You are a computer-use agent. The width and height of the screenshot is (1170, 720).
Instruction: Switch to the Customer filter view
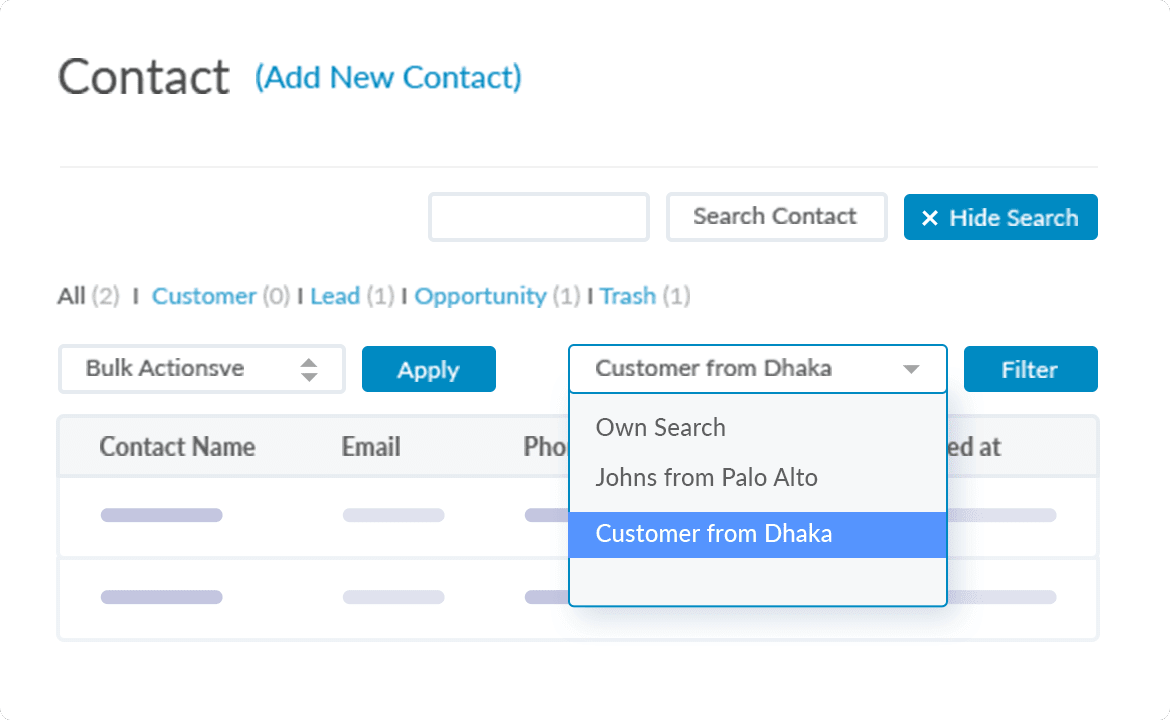coord(204,296)
